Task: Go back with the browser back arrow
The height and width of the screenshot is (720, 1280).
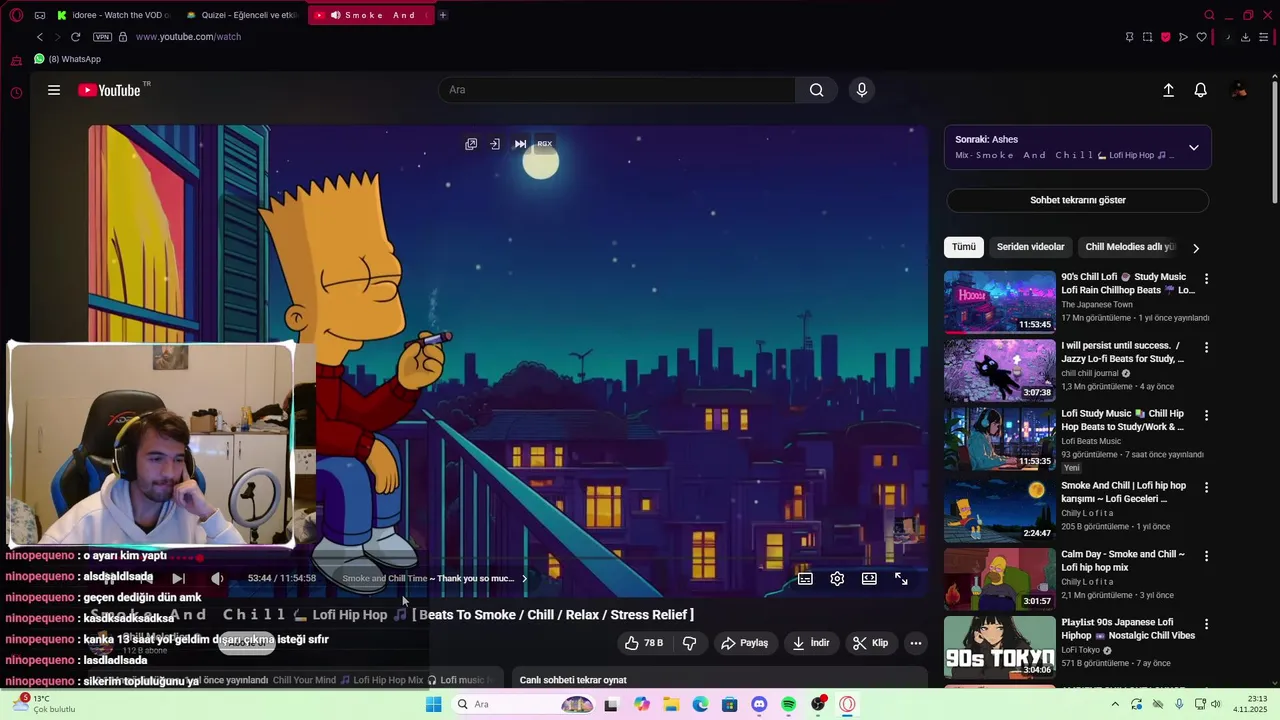Action: 40,37
